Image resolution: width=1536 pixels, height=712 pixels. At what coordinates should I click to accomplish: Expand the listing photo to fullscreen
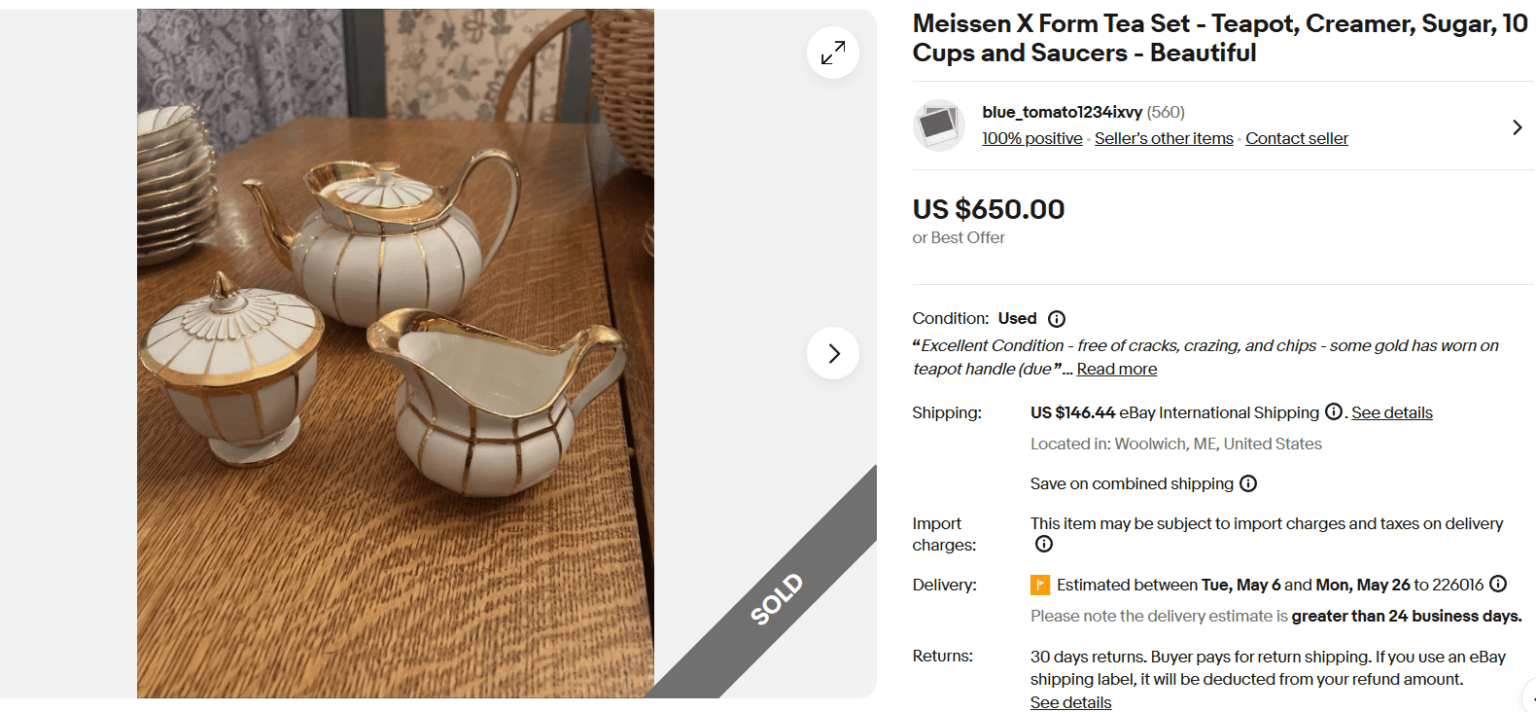point(832,52)
